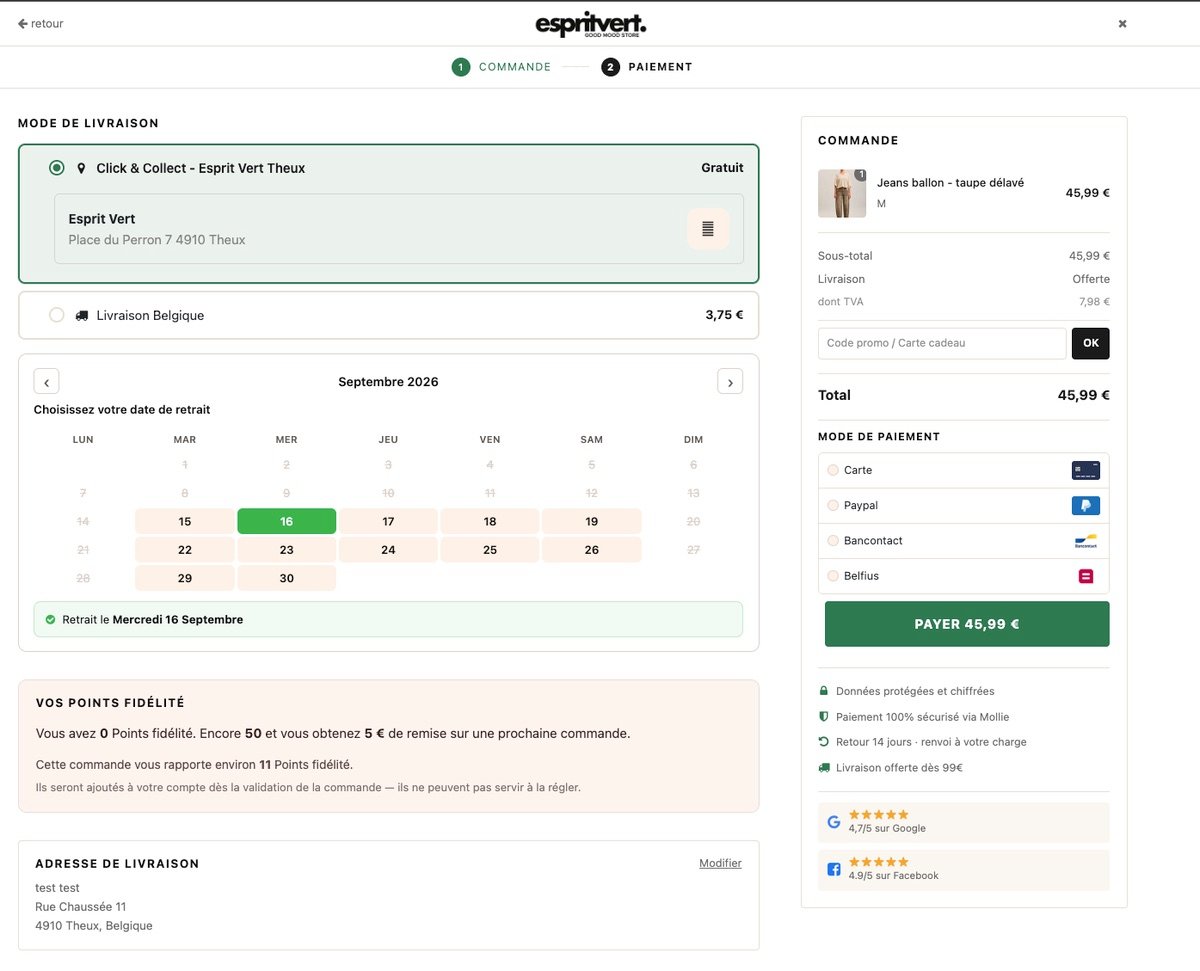1200x971 pixels.
Task: Pick date 26 in the calendar
Action: (x=592, y=550)
